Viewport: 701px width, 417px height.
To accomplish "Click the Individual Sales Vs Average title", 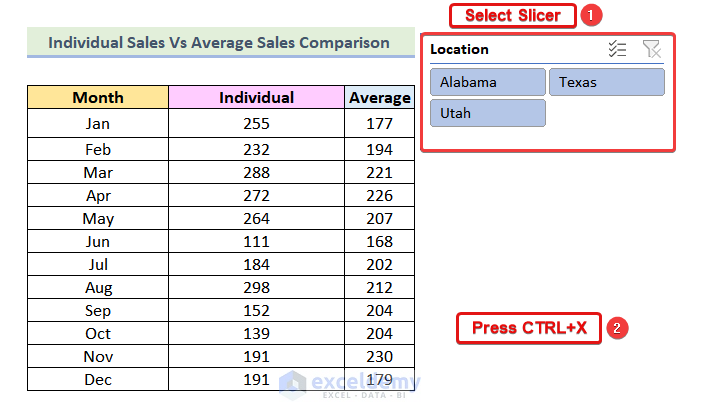I will coord(219,43).
